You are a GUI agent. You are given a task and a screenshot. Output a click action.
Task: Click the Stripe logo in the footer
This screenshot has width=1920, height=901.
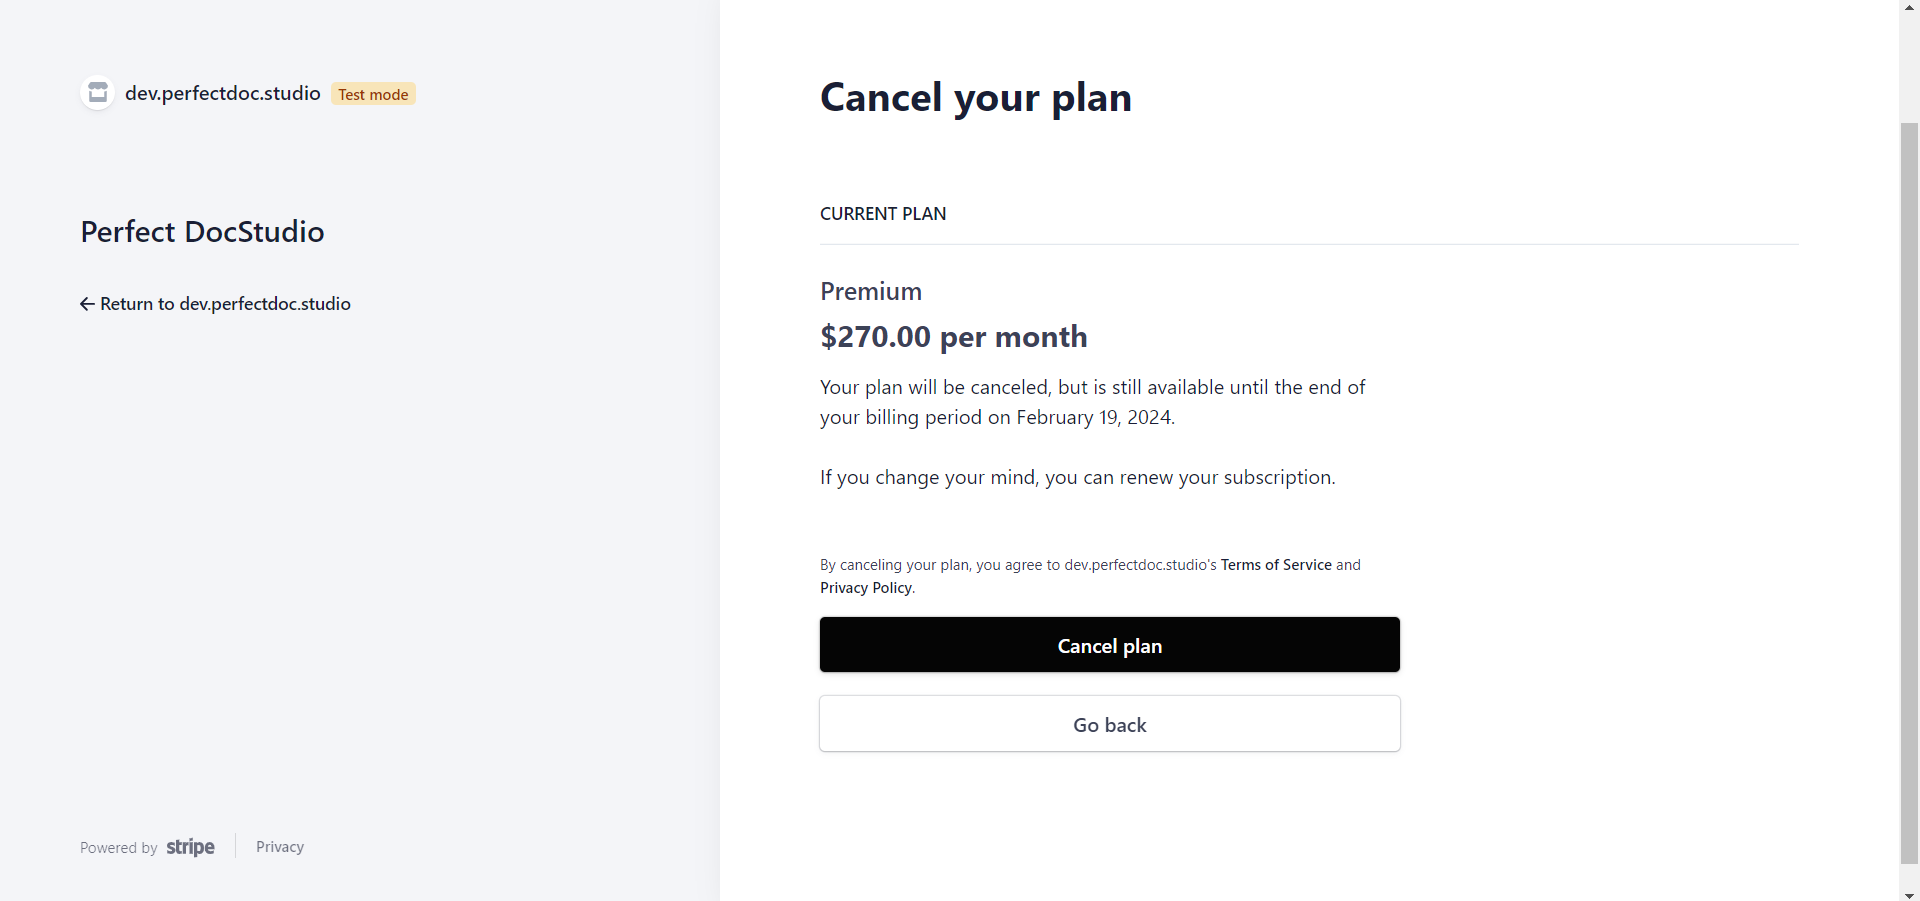tap(190, 847)
